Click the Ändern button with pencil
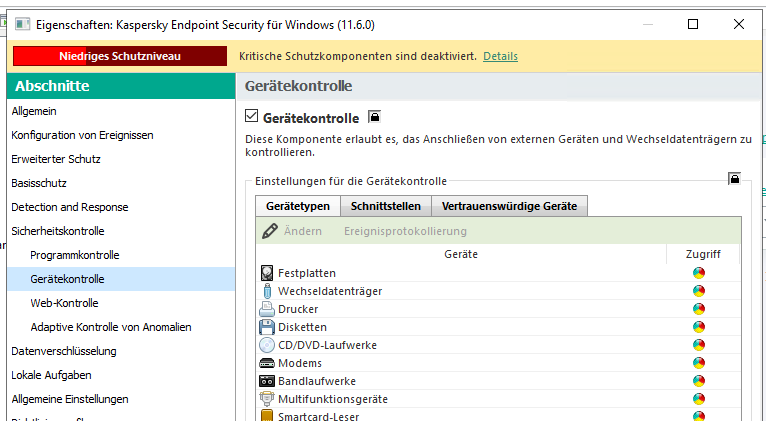 (292, 231)
